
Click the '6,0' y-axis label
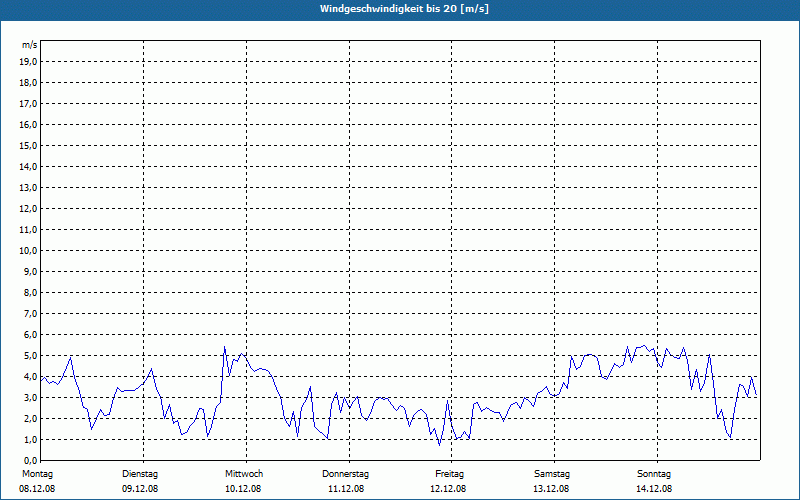pos(30,335)
